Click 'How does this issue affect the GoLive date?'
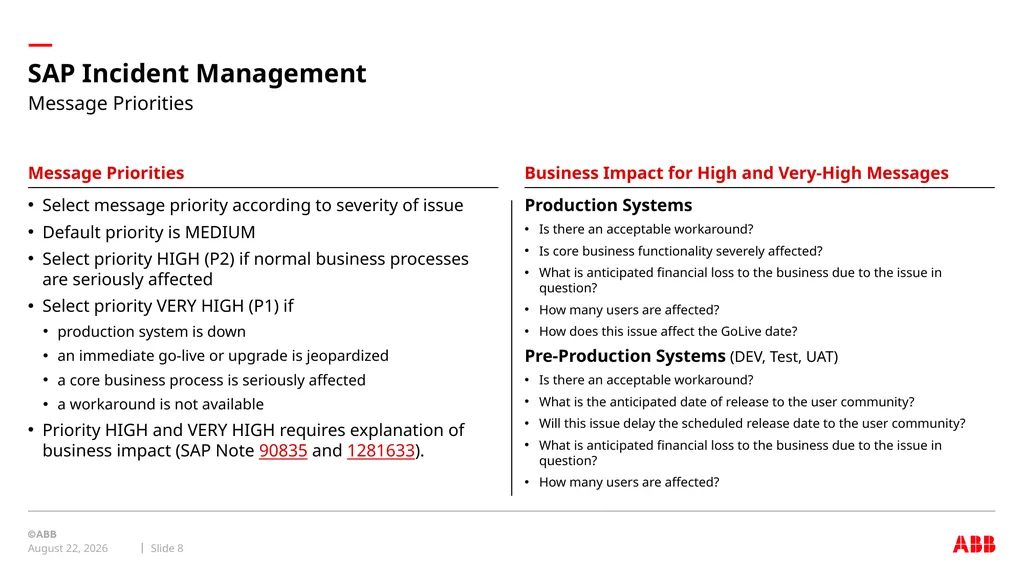Image resolution: width=1024 pixels, height=575 pixels. pos(668,331)
